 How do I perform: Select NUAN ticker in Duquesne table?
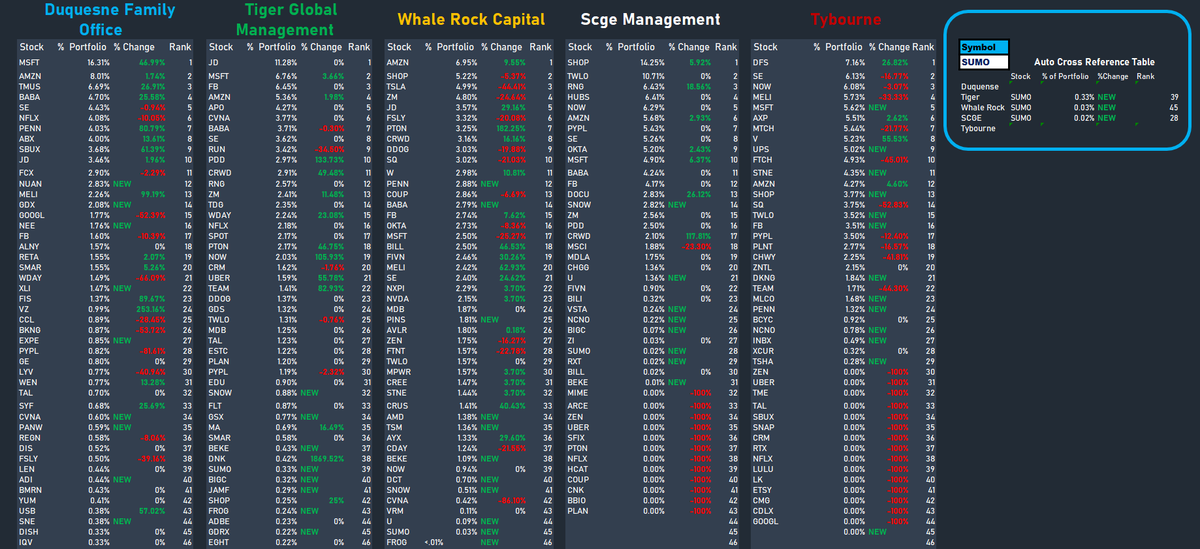point(29,184)
